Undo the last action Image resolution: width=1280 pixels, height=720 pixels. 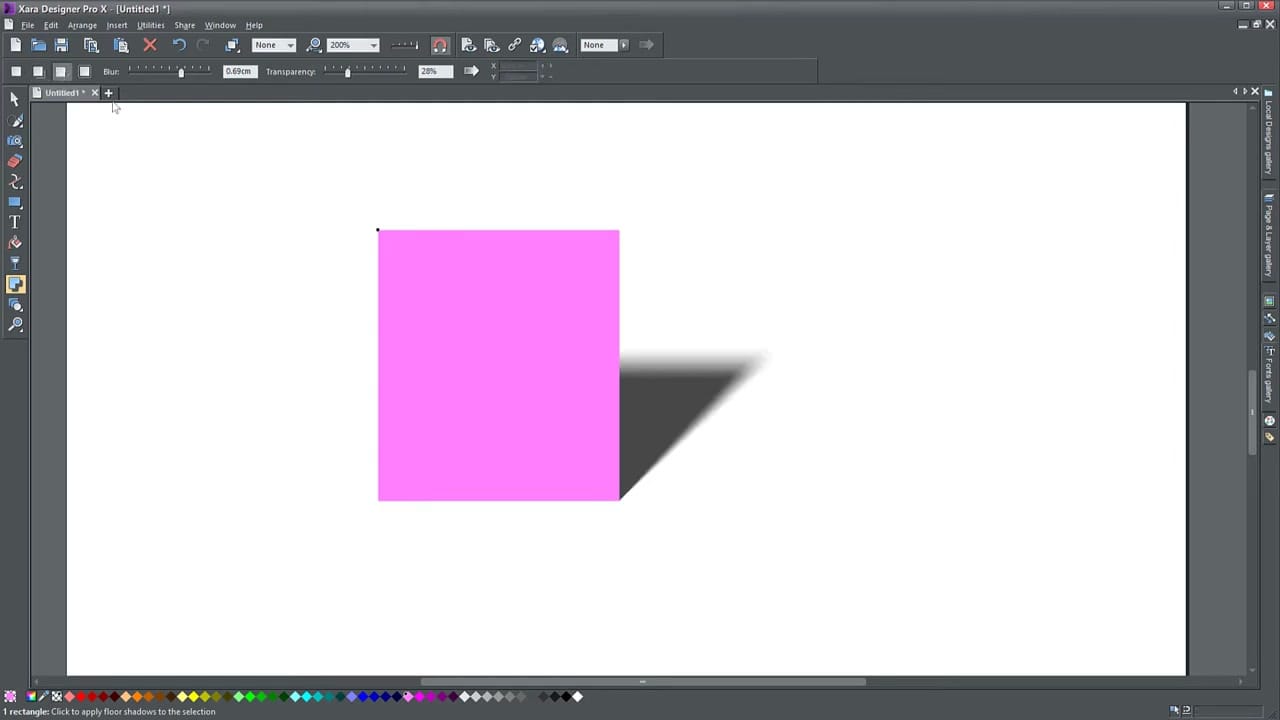[x=178, y=44]
